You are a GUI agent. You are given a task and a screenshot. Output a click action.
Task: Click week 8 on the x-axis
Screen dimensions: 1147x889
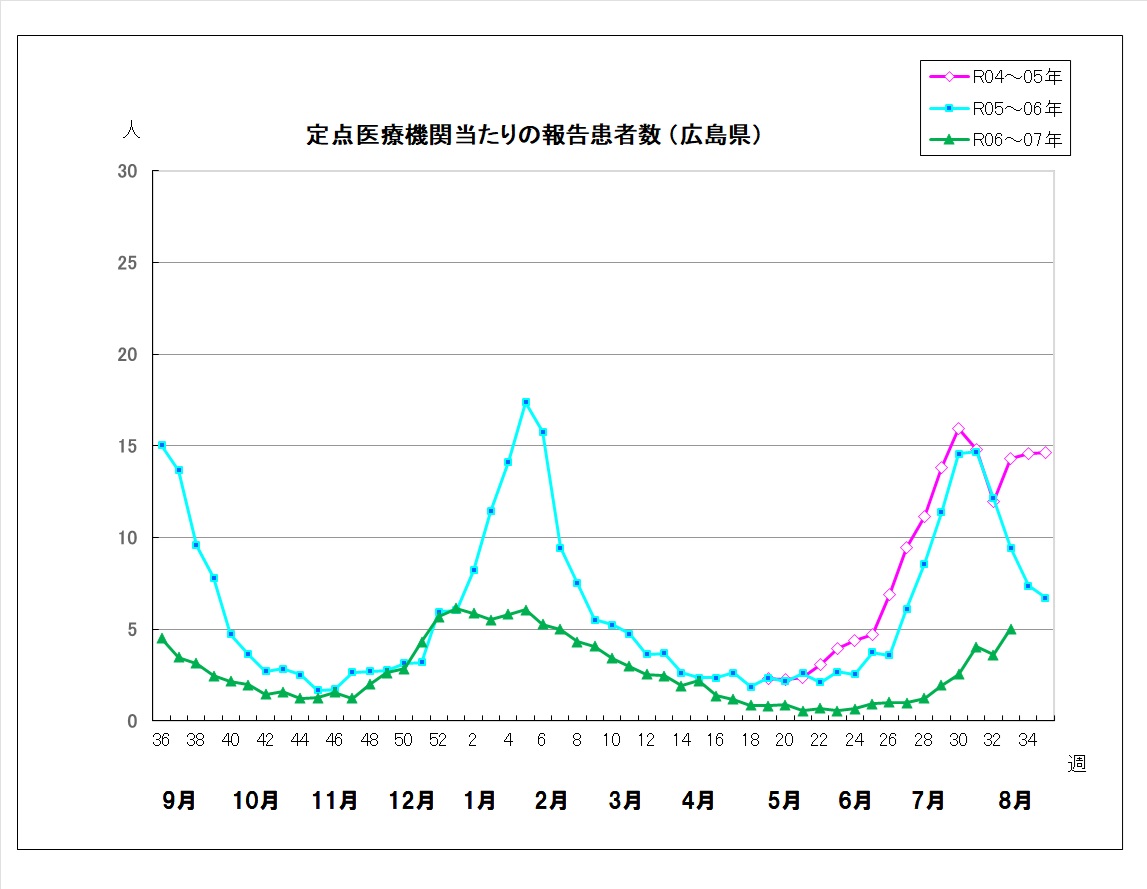[576, 740]
